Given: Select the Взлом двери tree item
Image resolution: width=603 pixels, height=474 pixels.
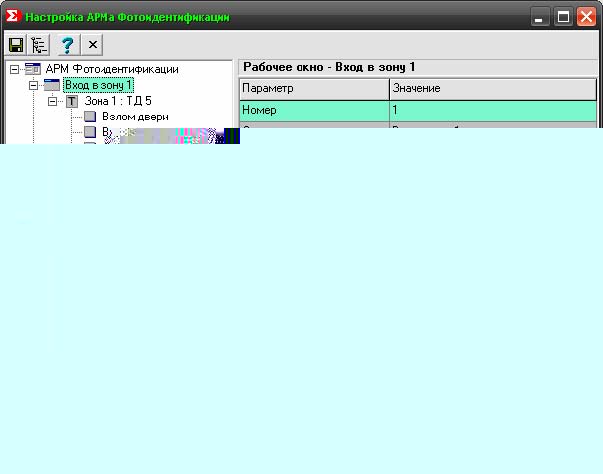Looking at the screenshot, I should (x=135, y=117).
